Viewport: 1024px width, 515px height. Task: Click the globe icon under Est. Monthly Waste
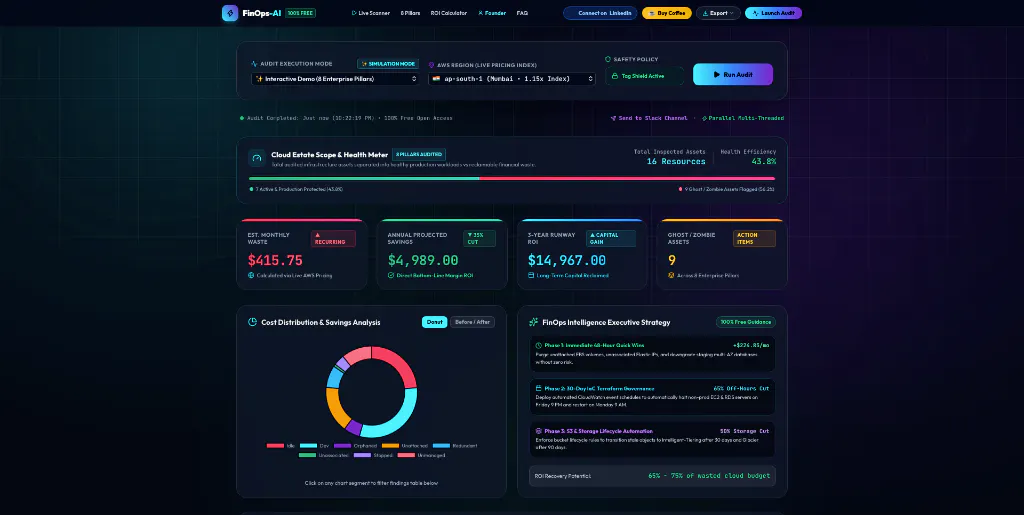(251, 275)
